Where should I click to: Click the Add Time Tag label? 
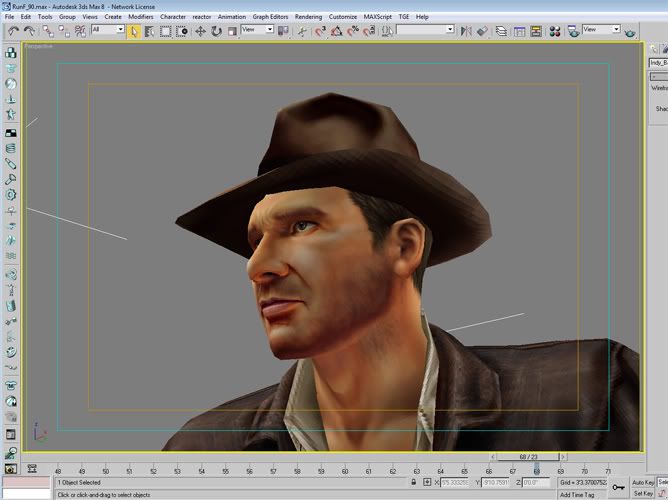576,494
